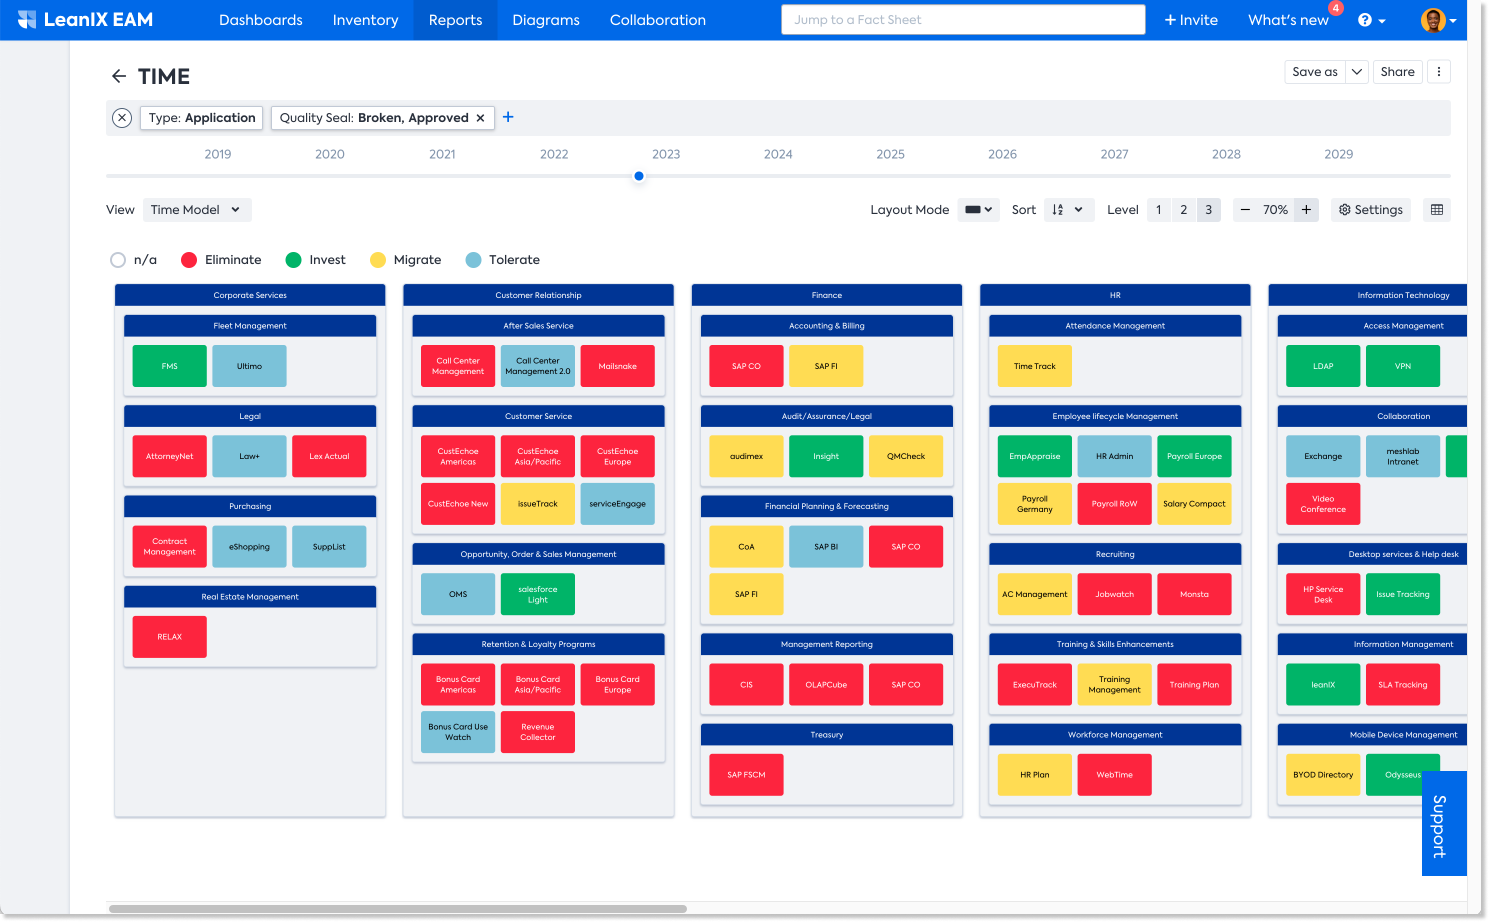This screenshot has height=922, width=1489.
Task: Click the Type: Application filter chip
Action: (202, 118)
